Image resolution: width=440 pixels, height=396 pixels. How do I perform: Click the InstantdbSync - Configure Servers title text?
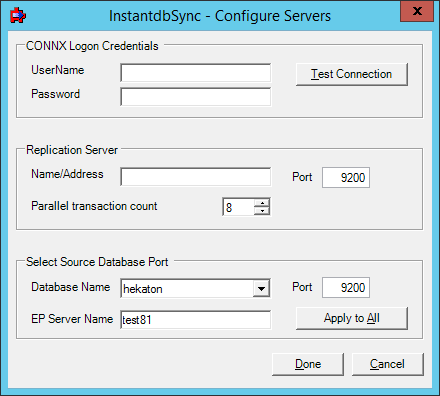click(220, 16)
